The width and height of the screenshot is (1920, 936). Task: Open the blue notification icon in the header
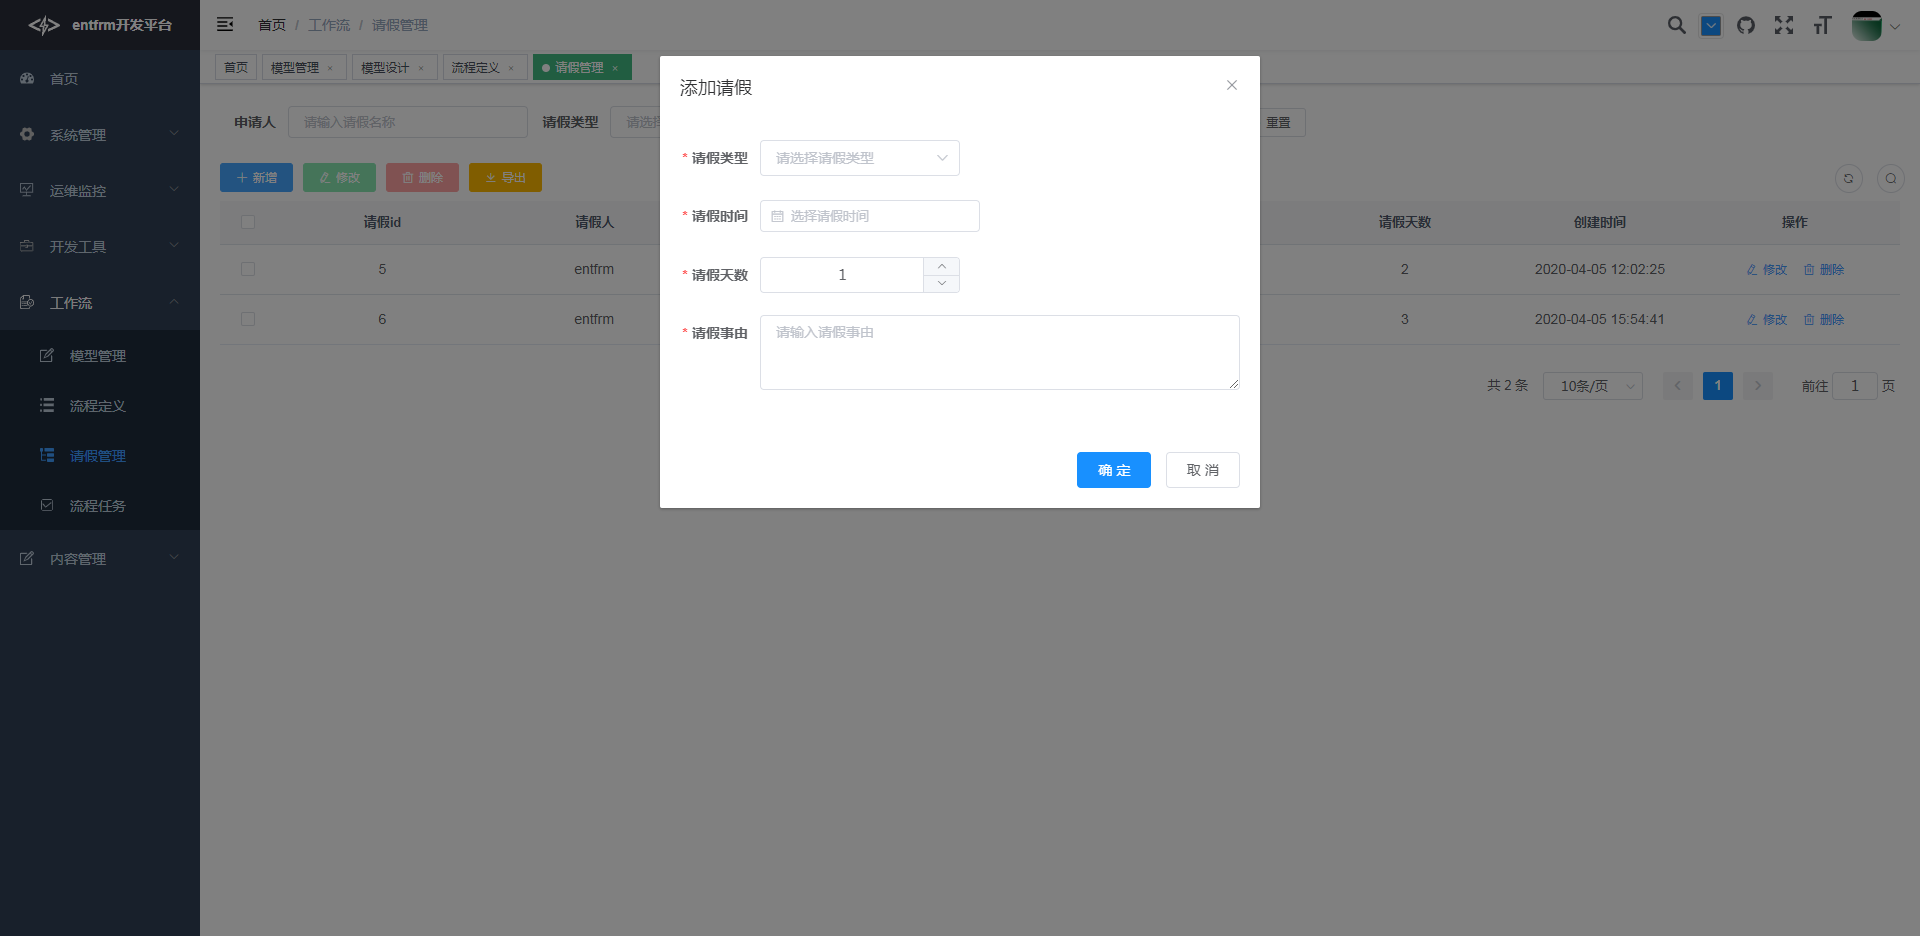[x=1710, y=25]
